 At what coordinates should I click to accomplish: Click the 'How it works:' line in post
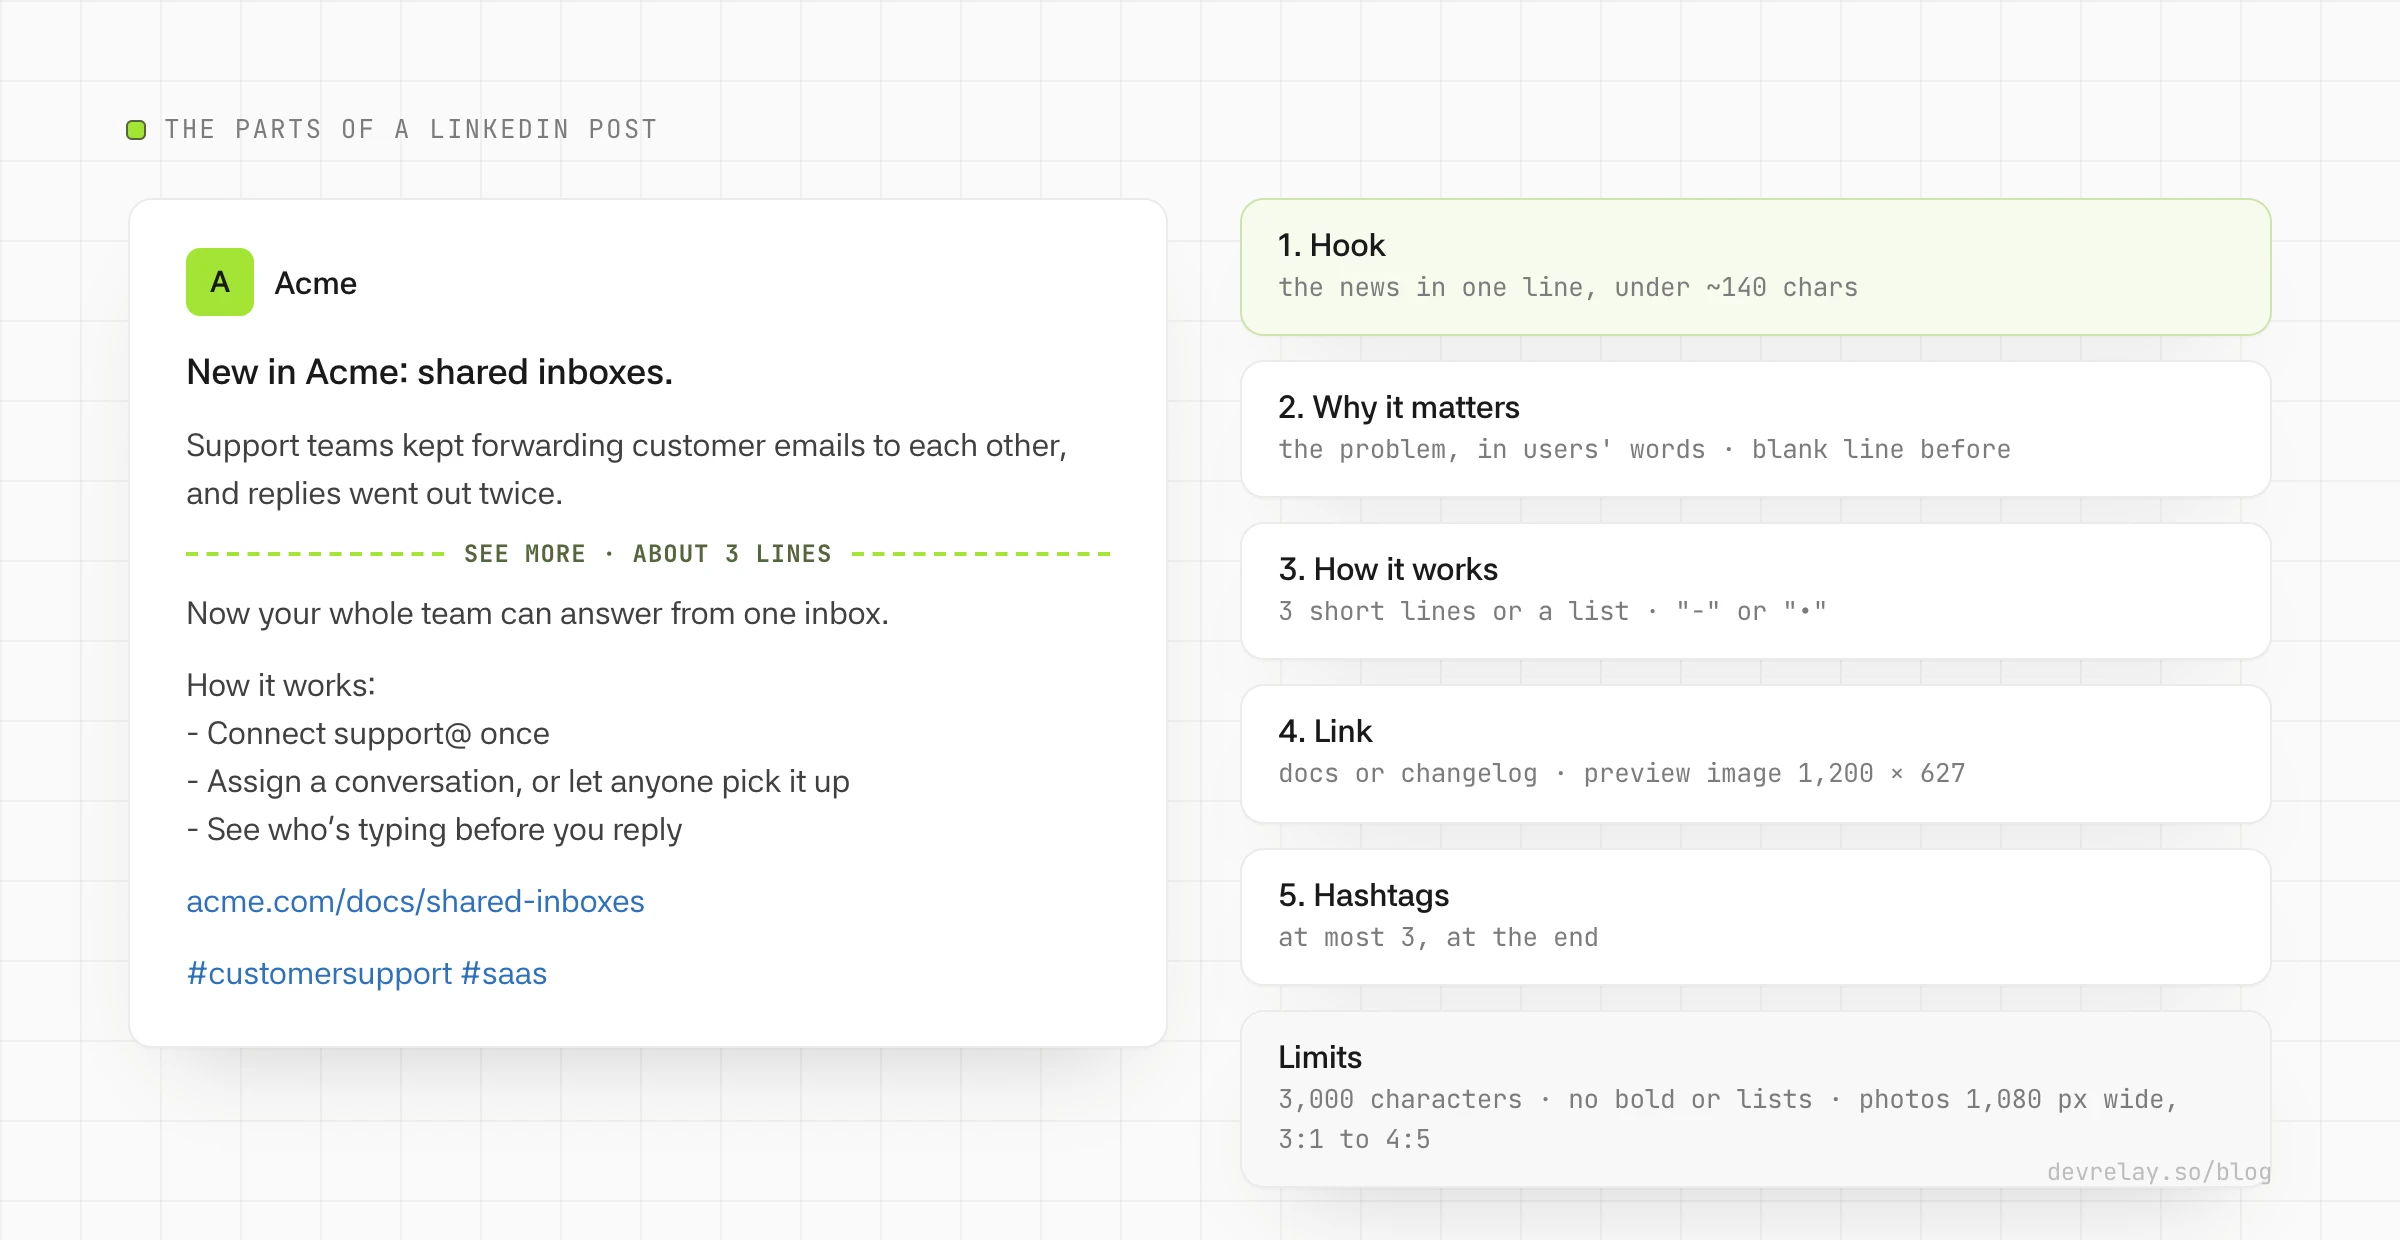coord(281,685)
